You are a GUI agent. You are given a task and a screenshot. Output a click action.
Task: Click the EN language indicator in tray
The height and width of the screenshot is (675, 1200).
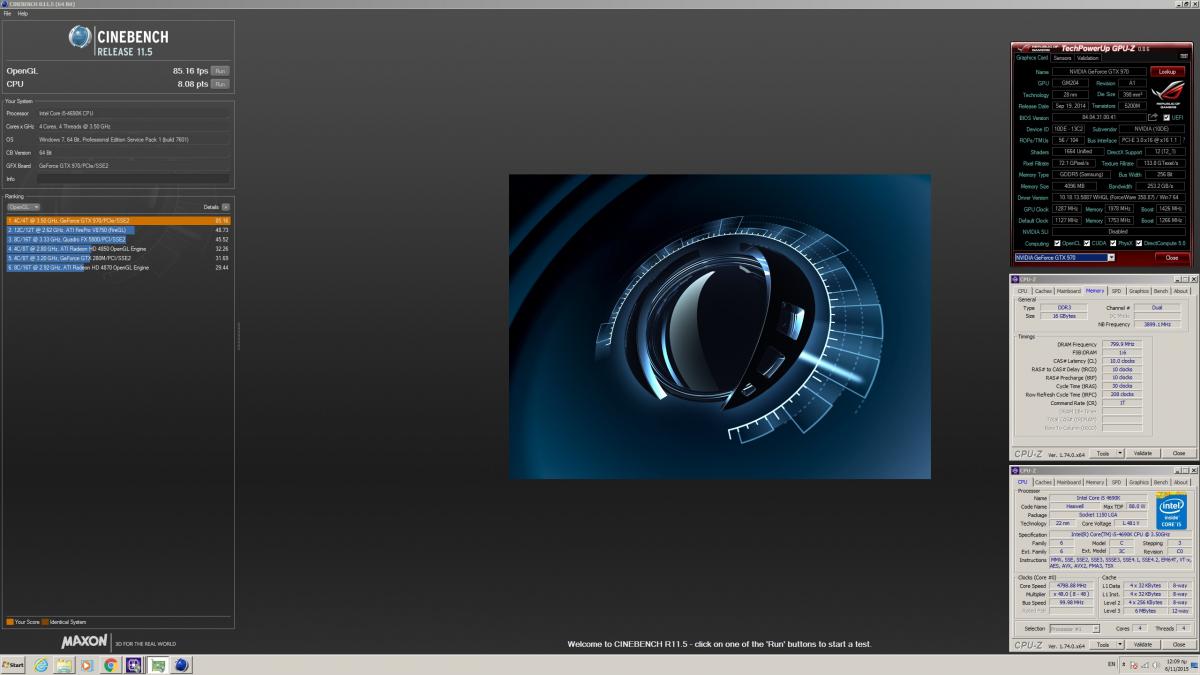[x=1113, y=664]
